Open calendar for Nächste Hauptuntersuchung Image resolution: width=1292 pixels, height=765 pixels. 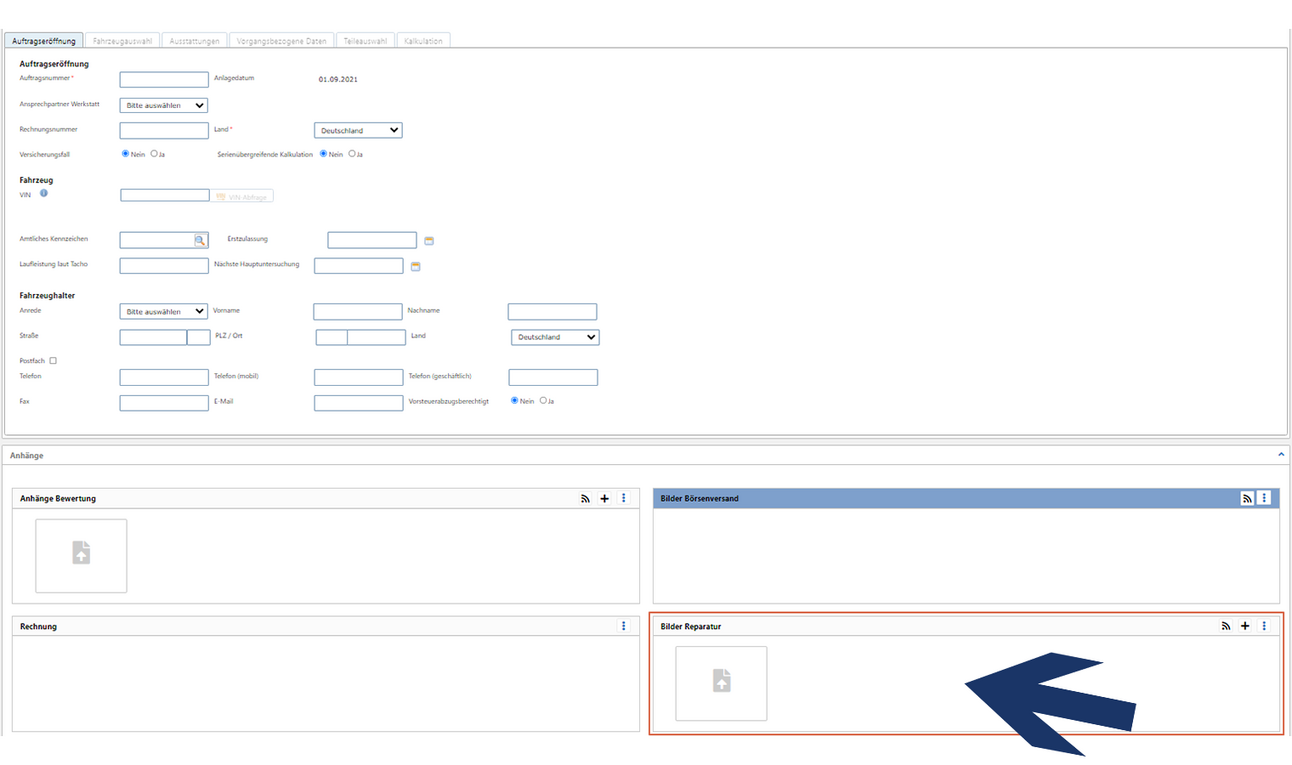point(416,267)
